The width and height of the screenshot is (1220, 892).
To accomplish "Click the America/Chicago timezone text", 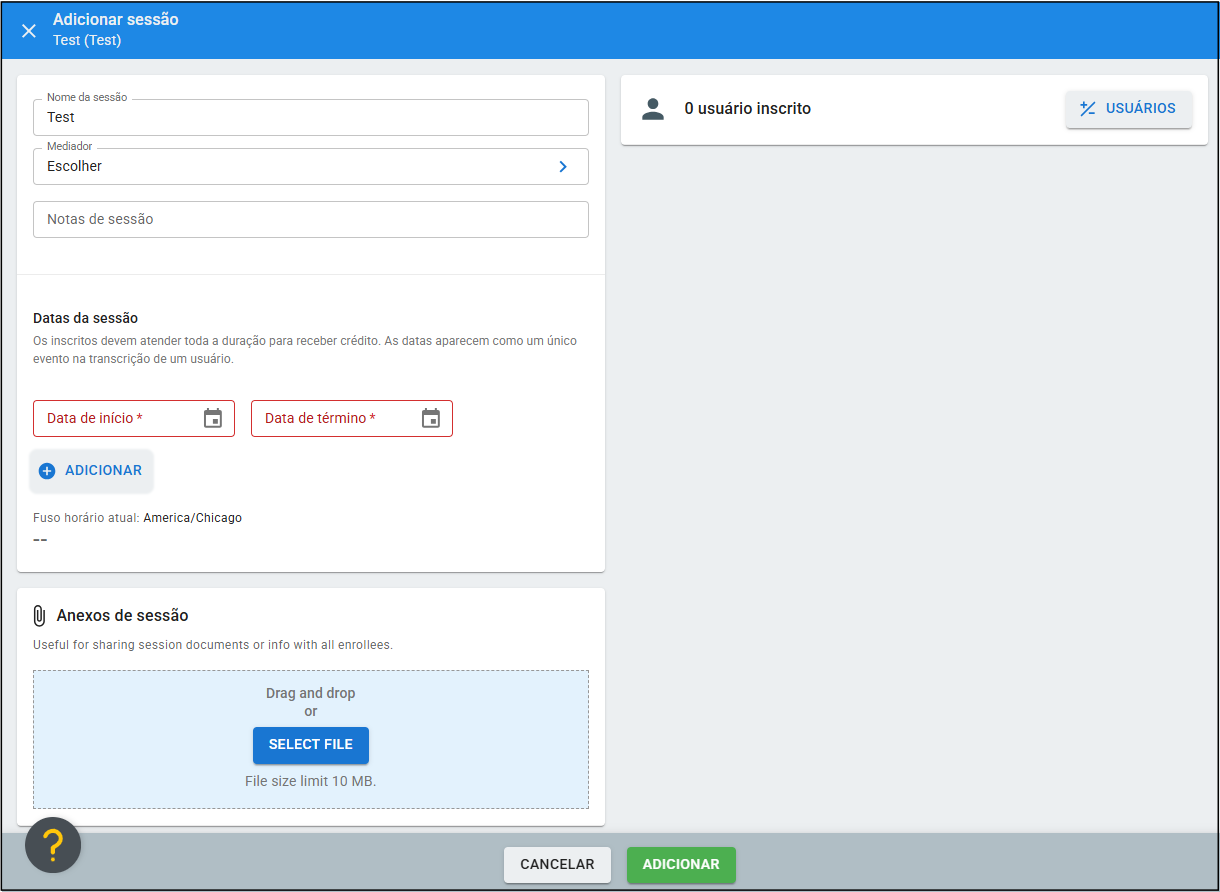I will [x=192, y=518].
